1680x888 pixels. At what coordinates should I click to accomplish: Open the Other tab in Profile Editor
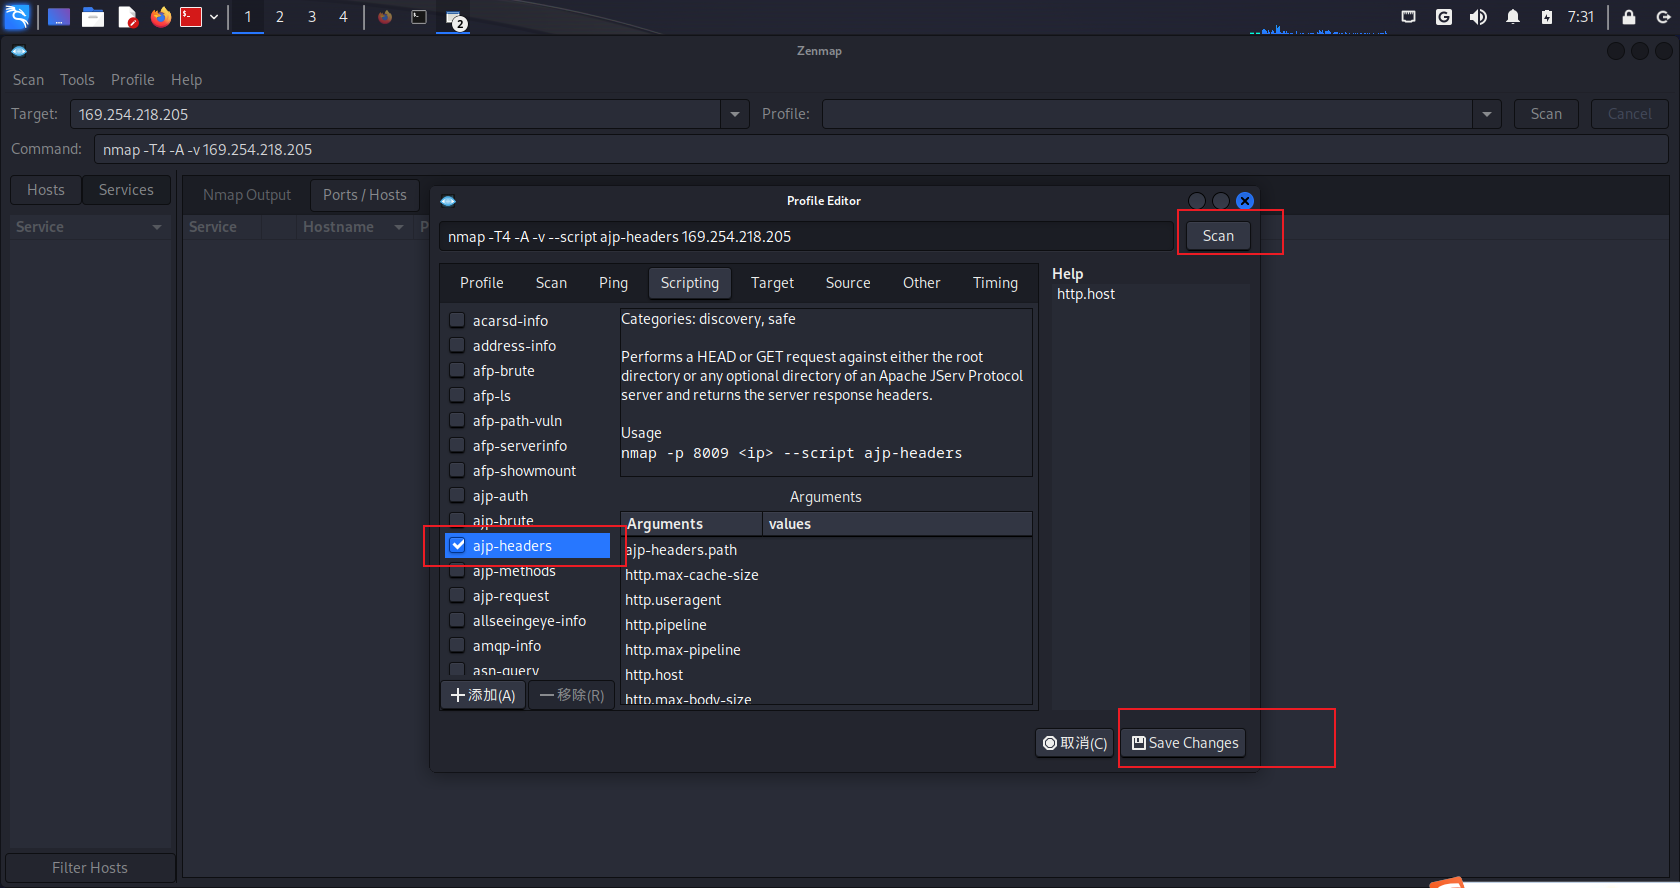[x=921, y=283]
